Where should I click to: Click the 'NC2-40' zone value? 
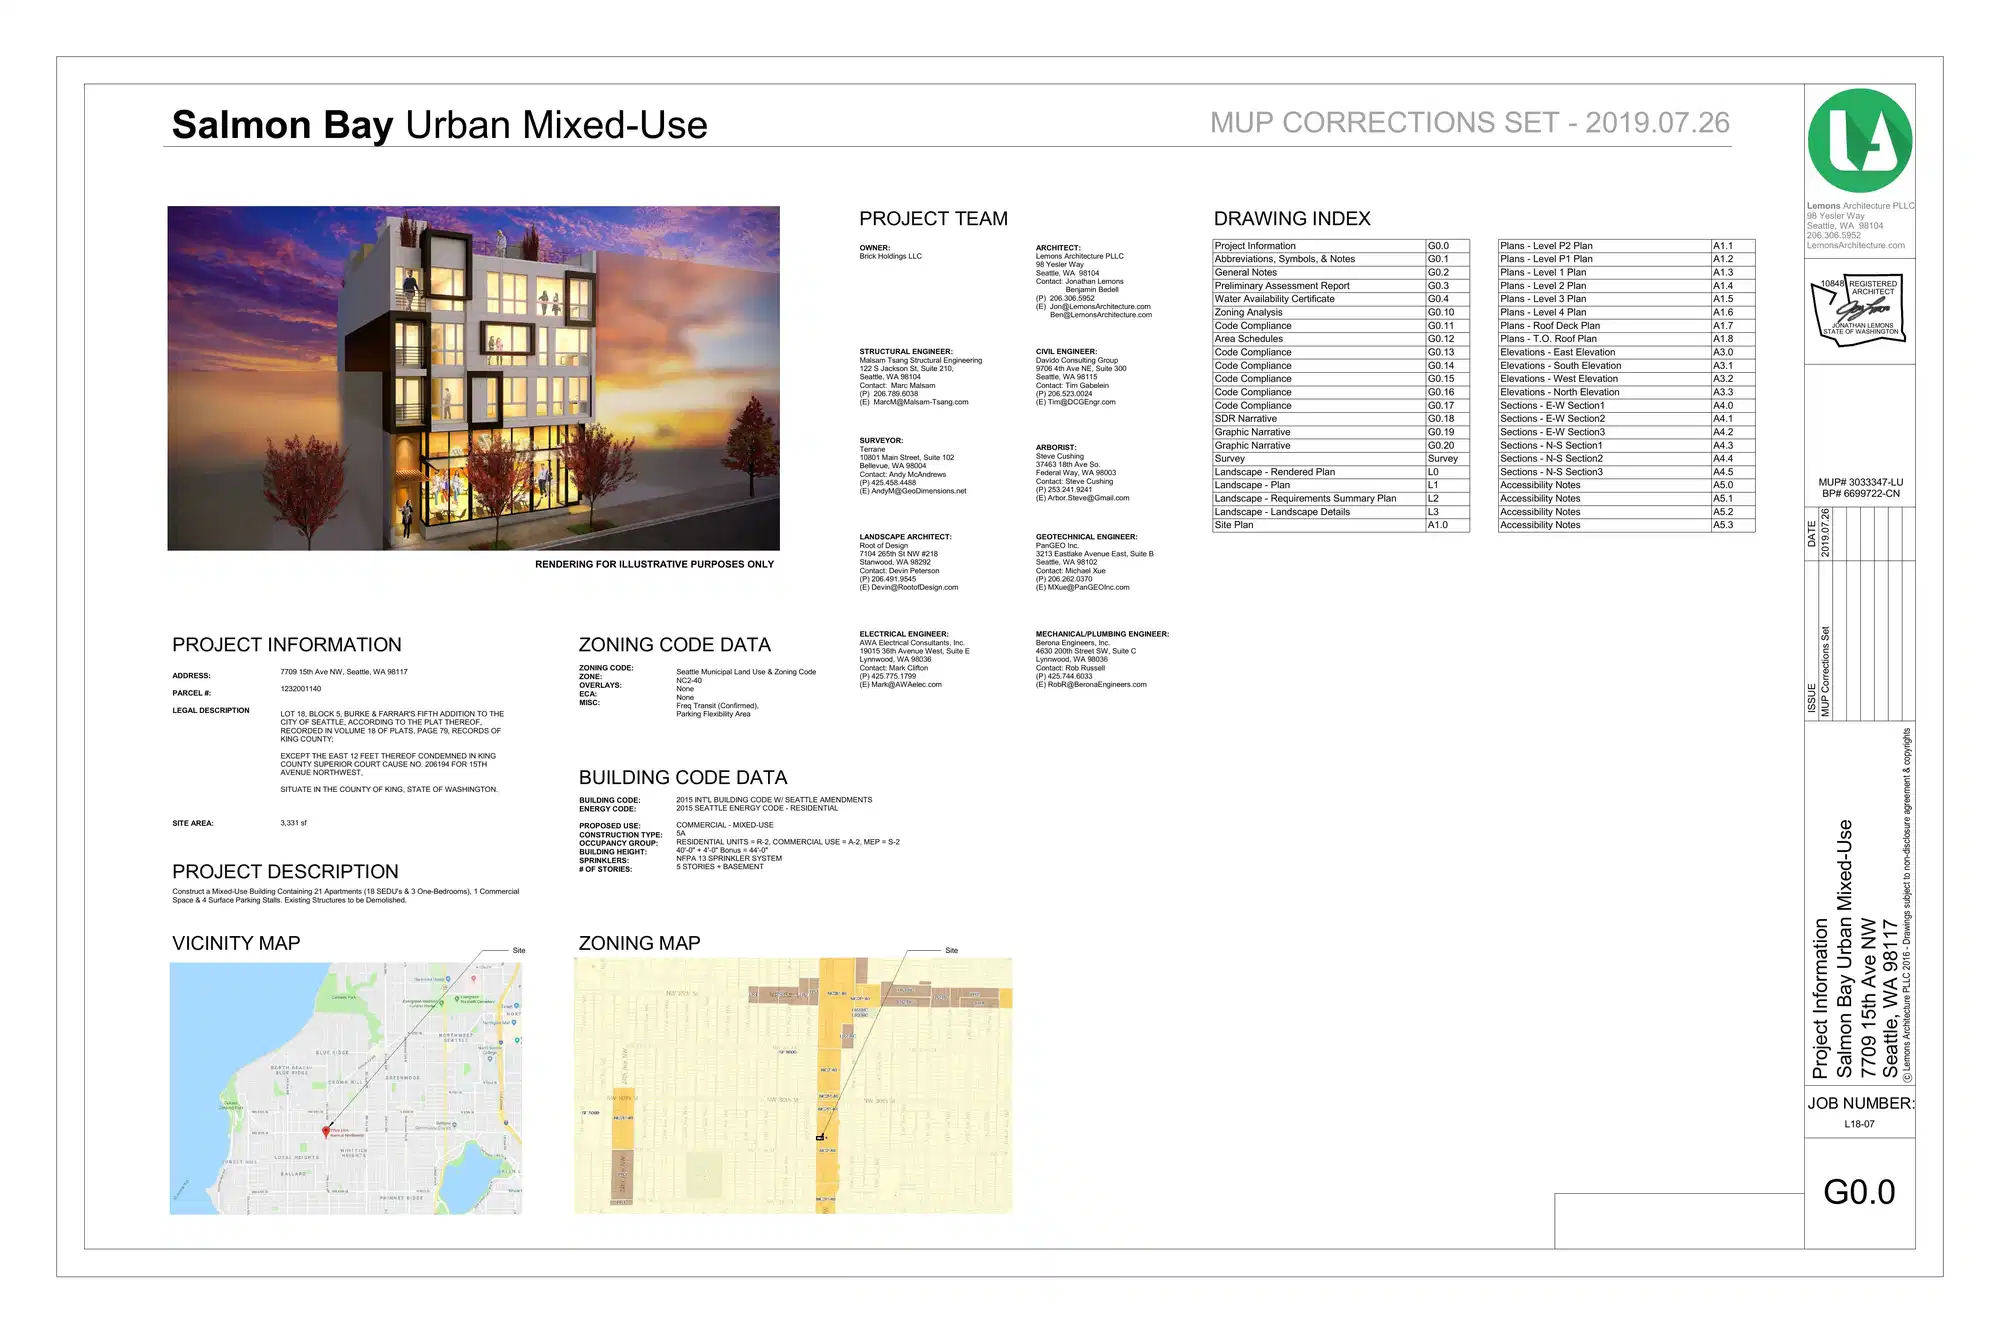tap(689, 681)
